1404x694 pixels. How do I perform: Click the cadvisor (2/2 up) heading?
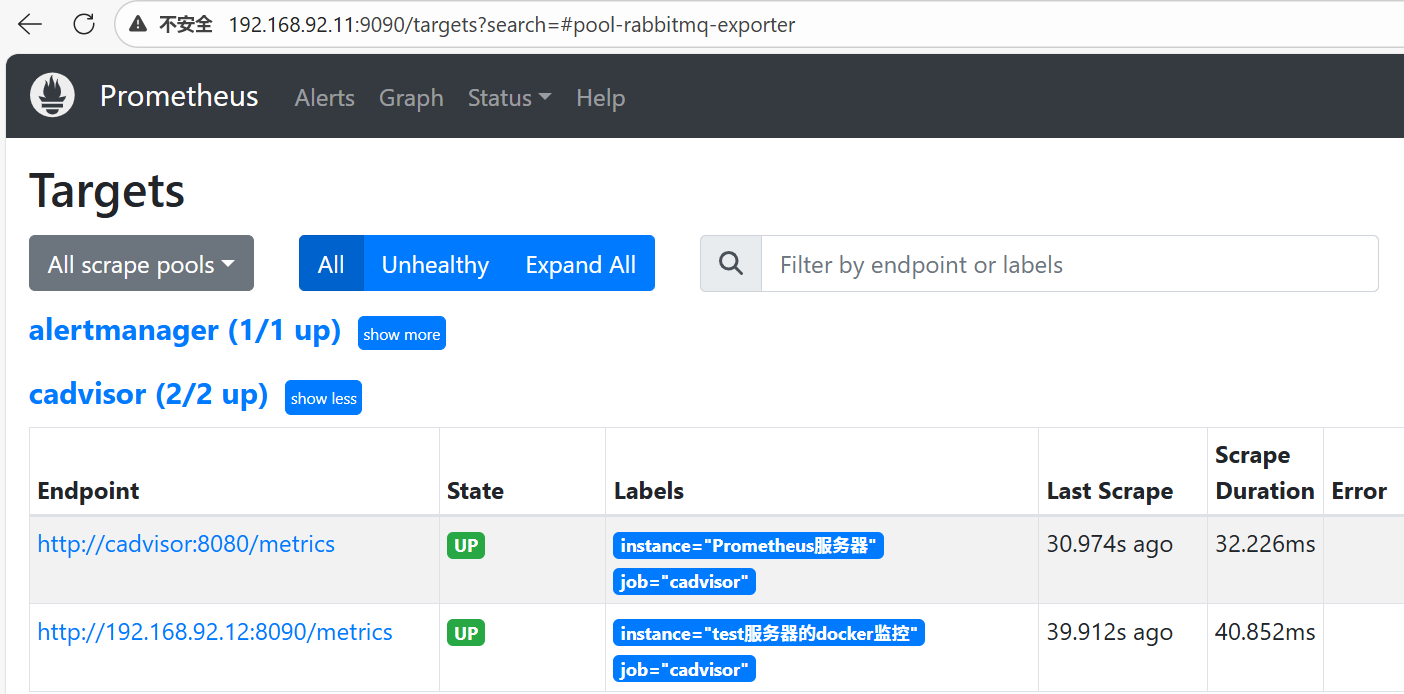pos(148,395)
